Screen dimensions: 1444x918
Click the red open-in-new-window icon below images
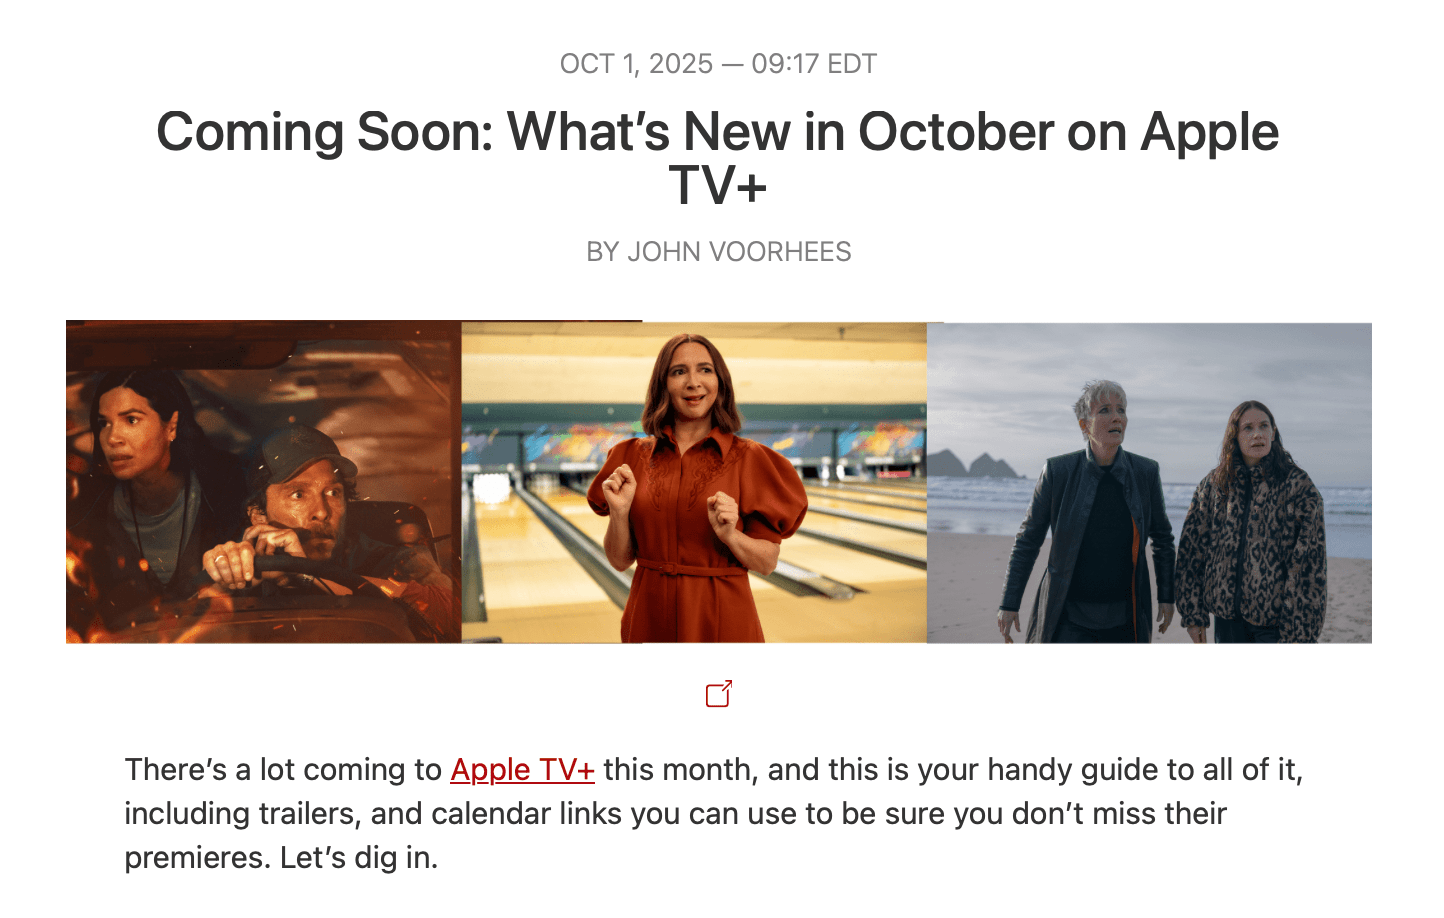click(x=719, y=693)
